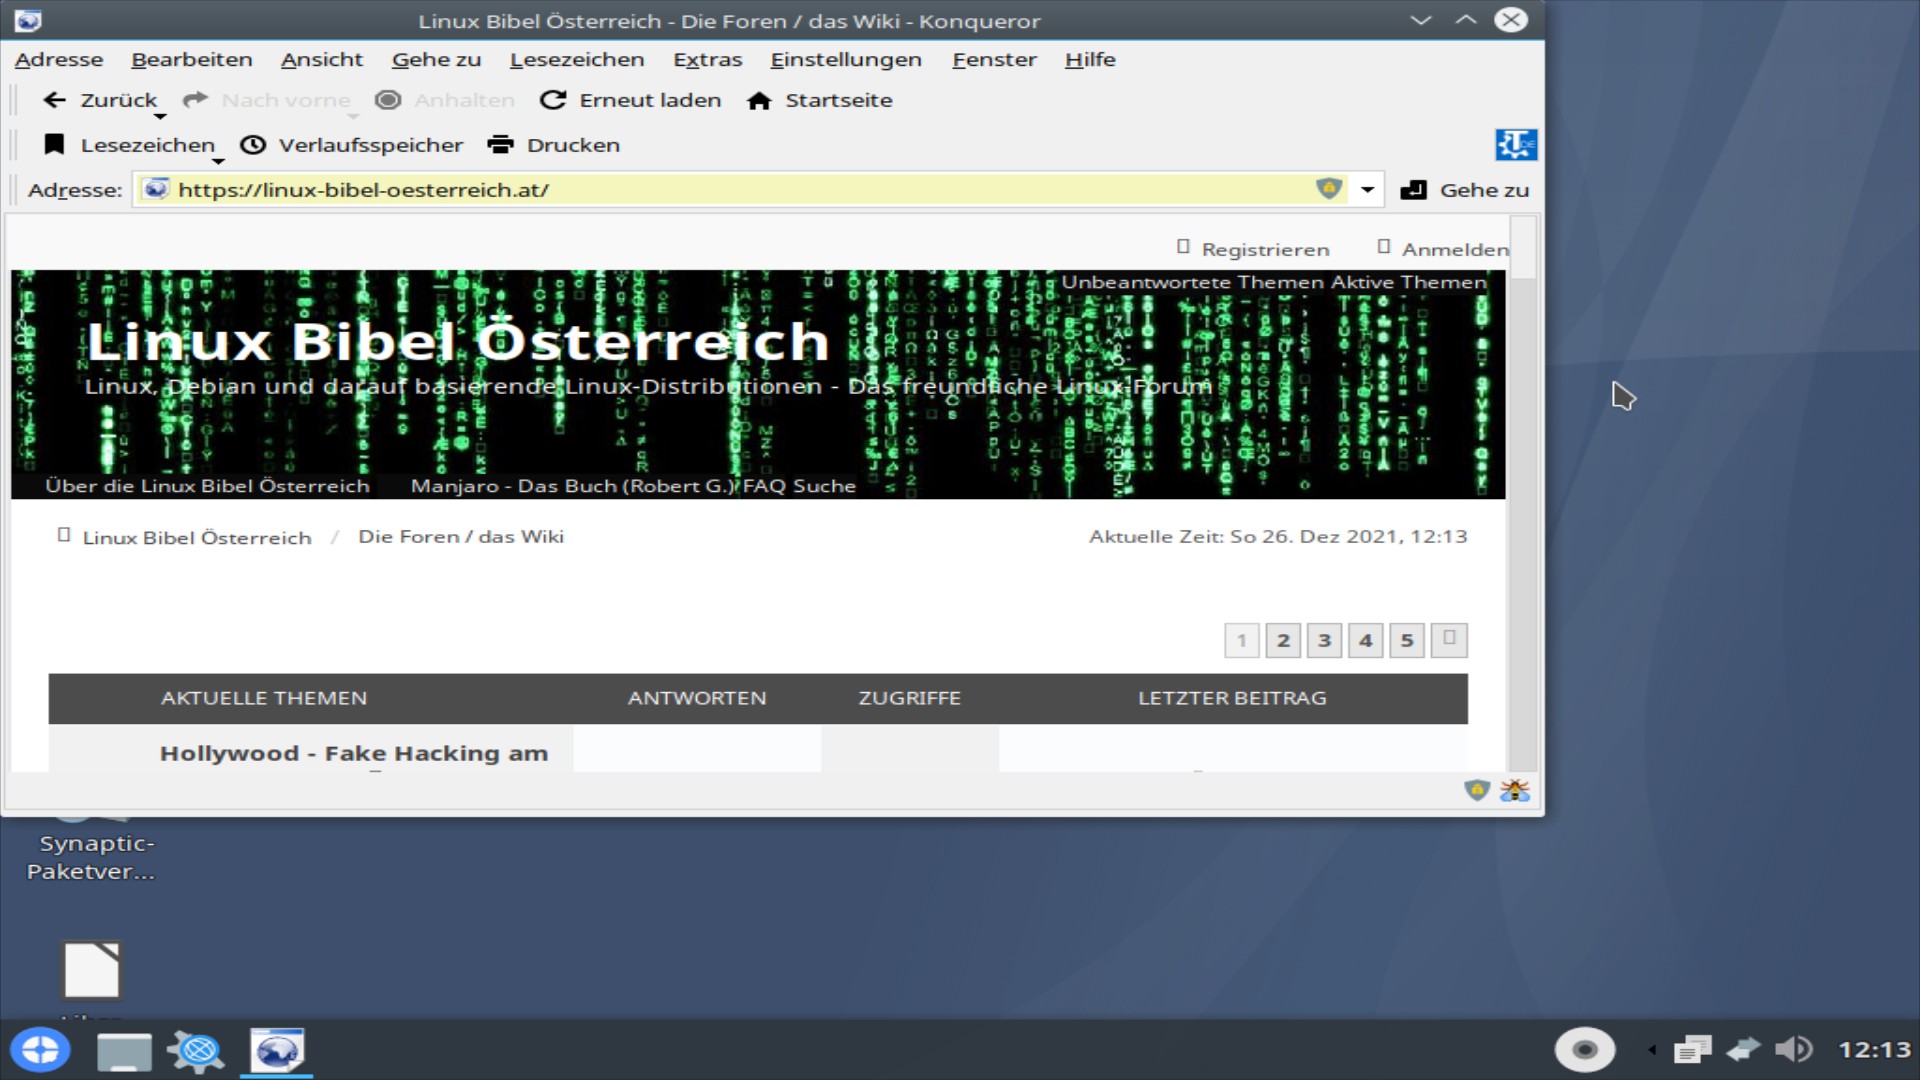
Task: Open the Extras menu
Action: tap(706, 59)
